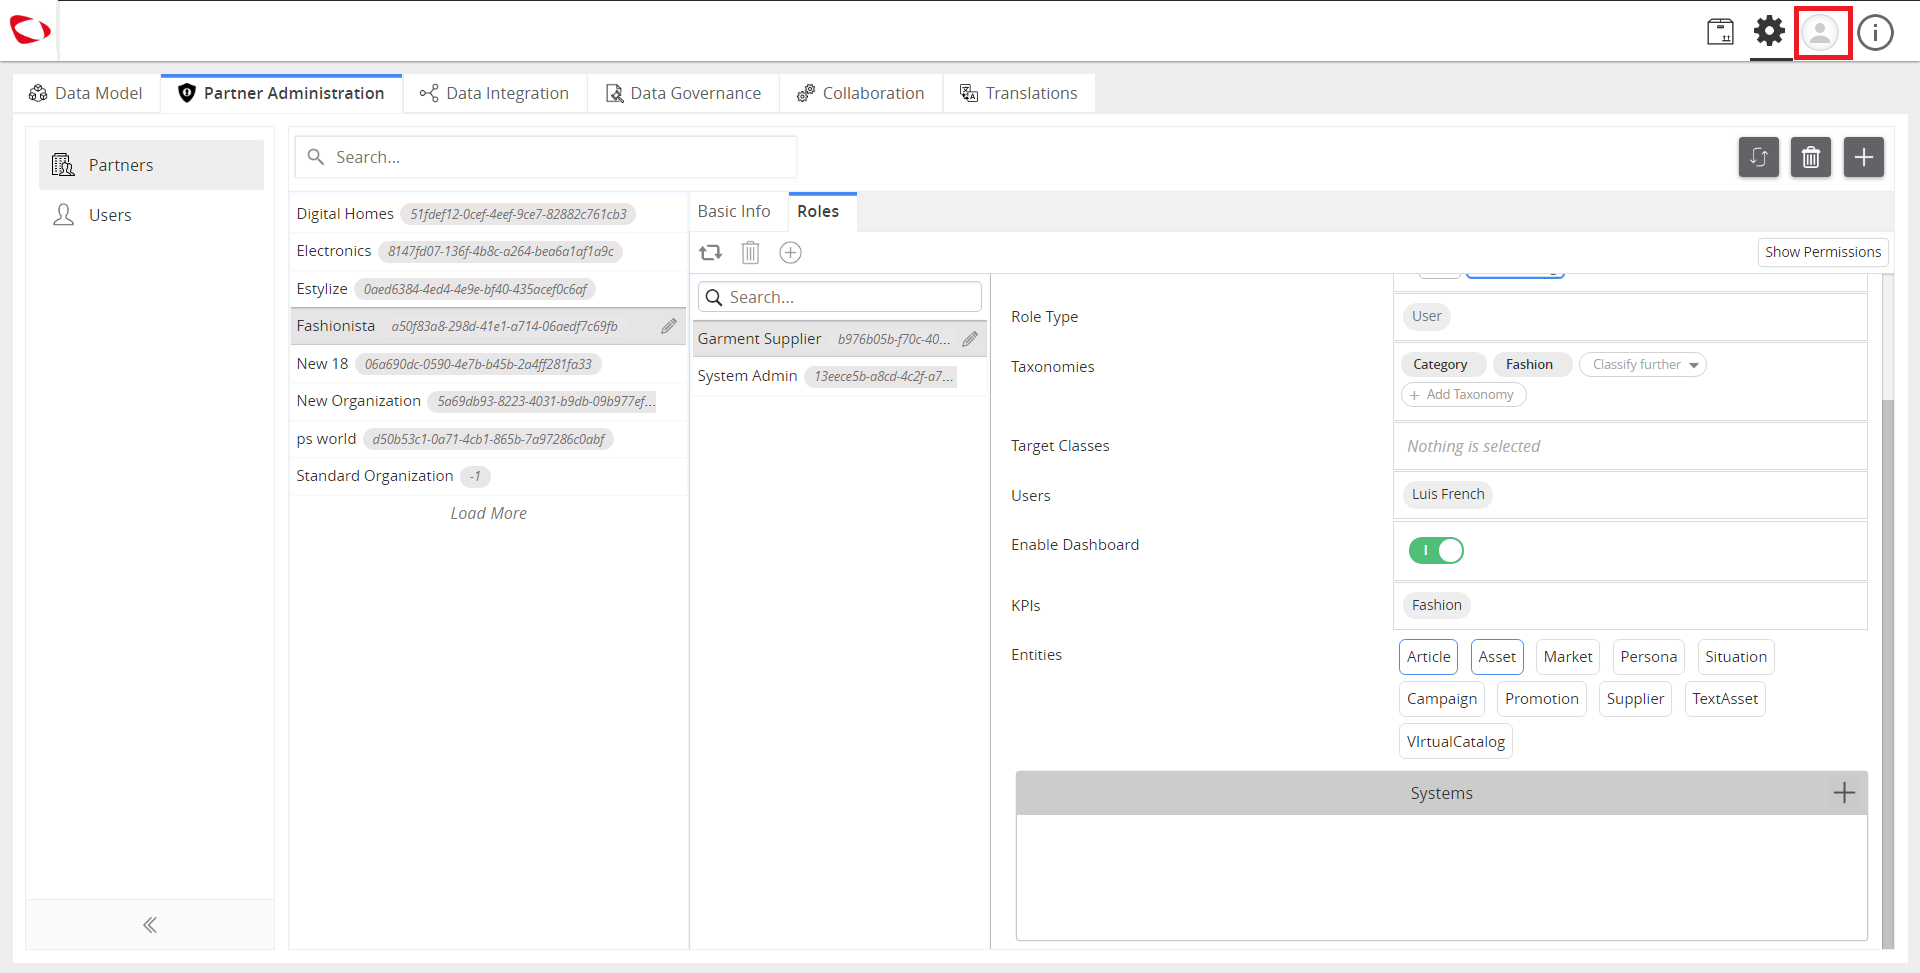Switch to Data Governance tab
This screenshot has width=1920, height=973.
pyautogui.click(x=684, y=93)
